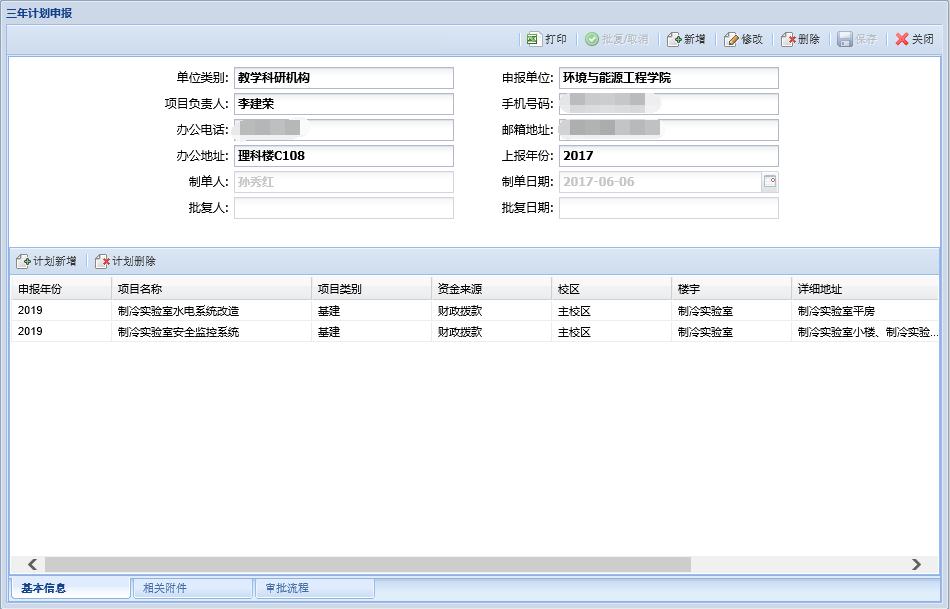Click into the 办公地址 input field
This screenshot has width=950, height=609.
click(343, 156)
